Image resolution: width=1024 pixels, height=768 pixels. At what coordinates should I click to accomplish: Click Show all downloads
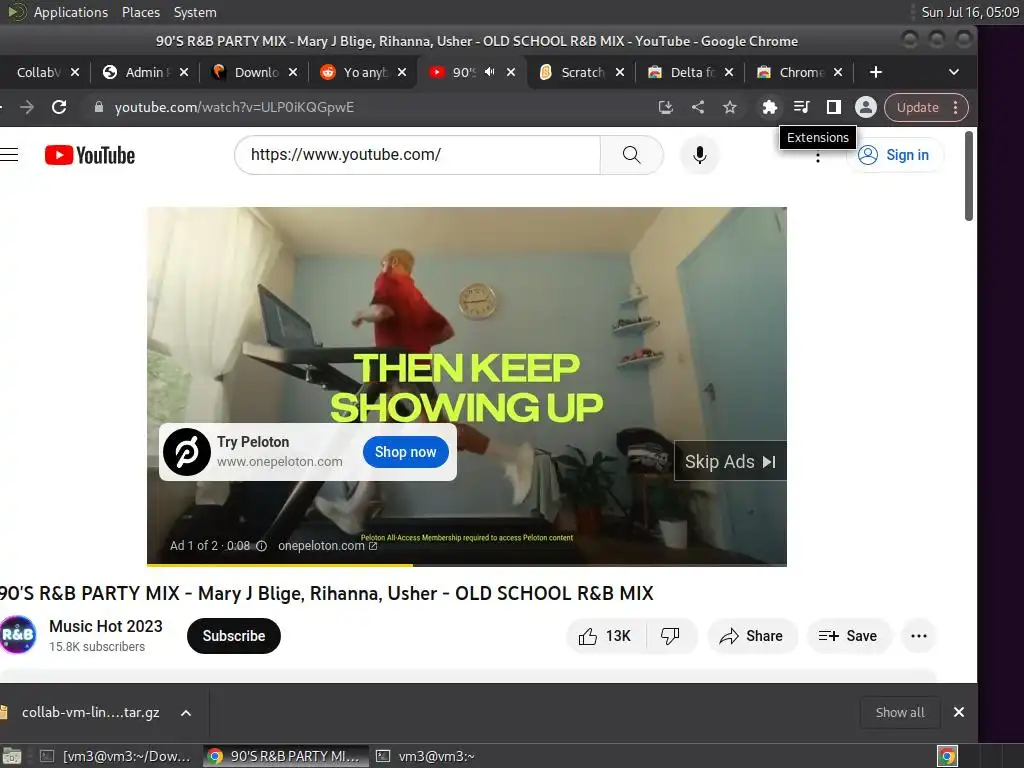tap(900, 712)
